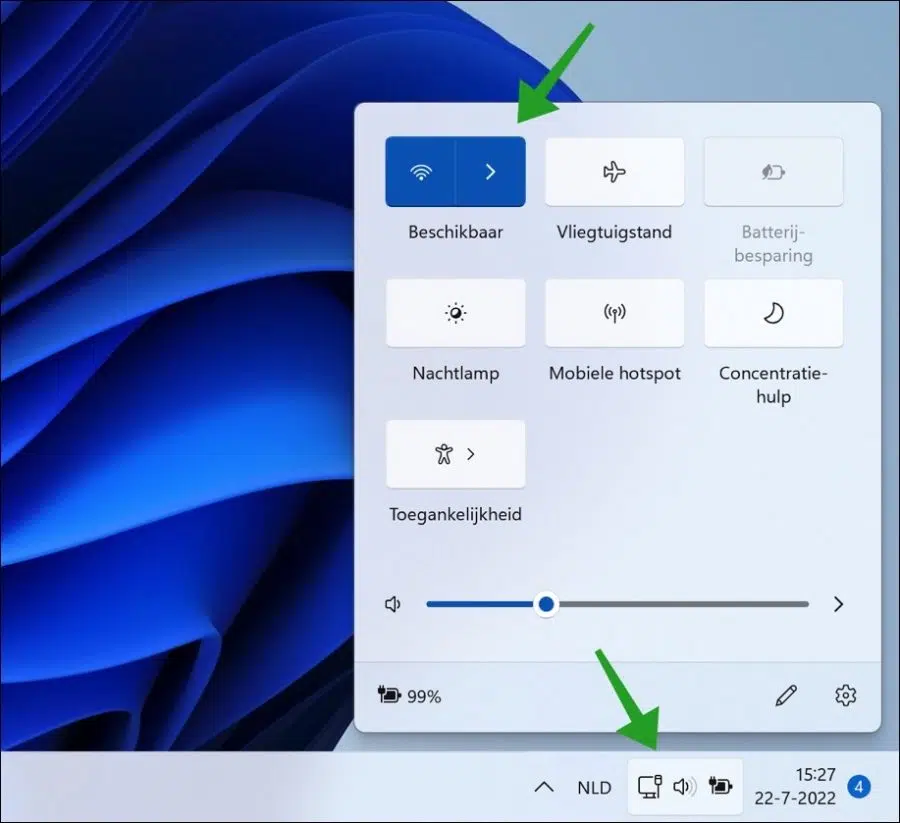Click the Beschikbaar label

pos(456,232)
